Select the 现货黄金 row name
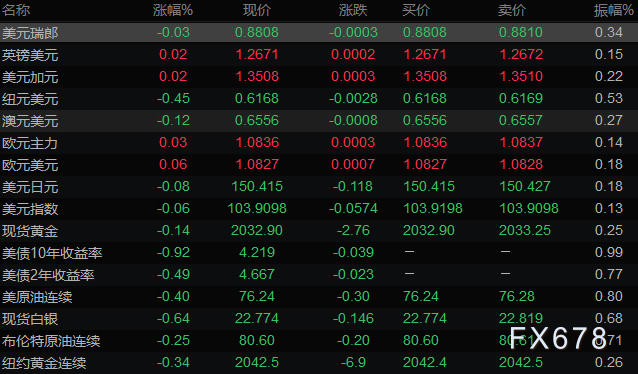 click(31, 231)
